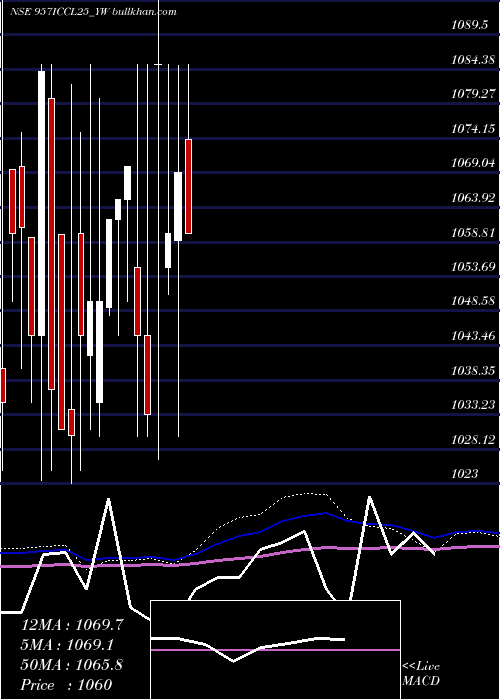Click the 12MA : 1069.7 reading
The width and height of the screenshot is (500, 700).
tap(72, 625)
